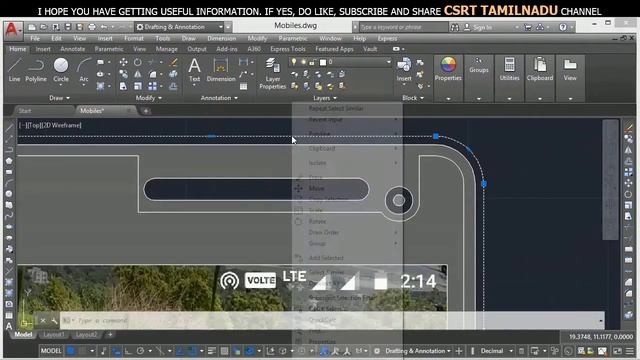Switch to the Featured Apps ribbon tab

click(x=334, y=49)
